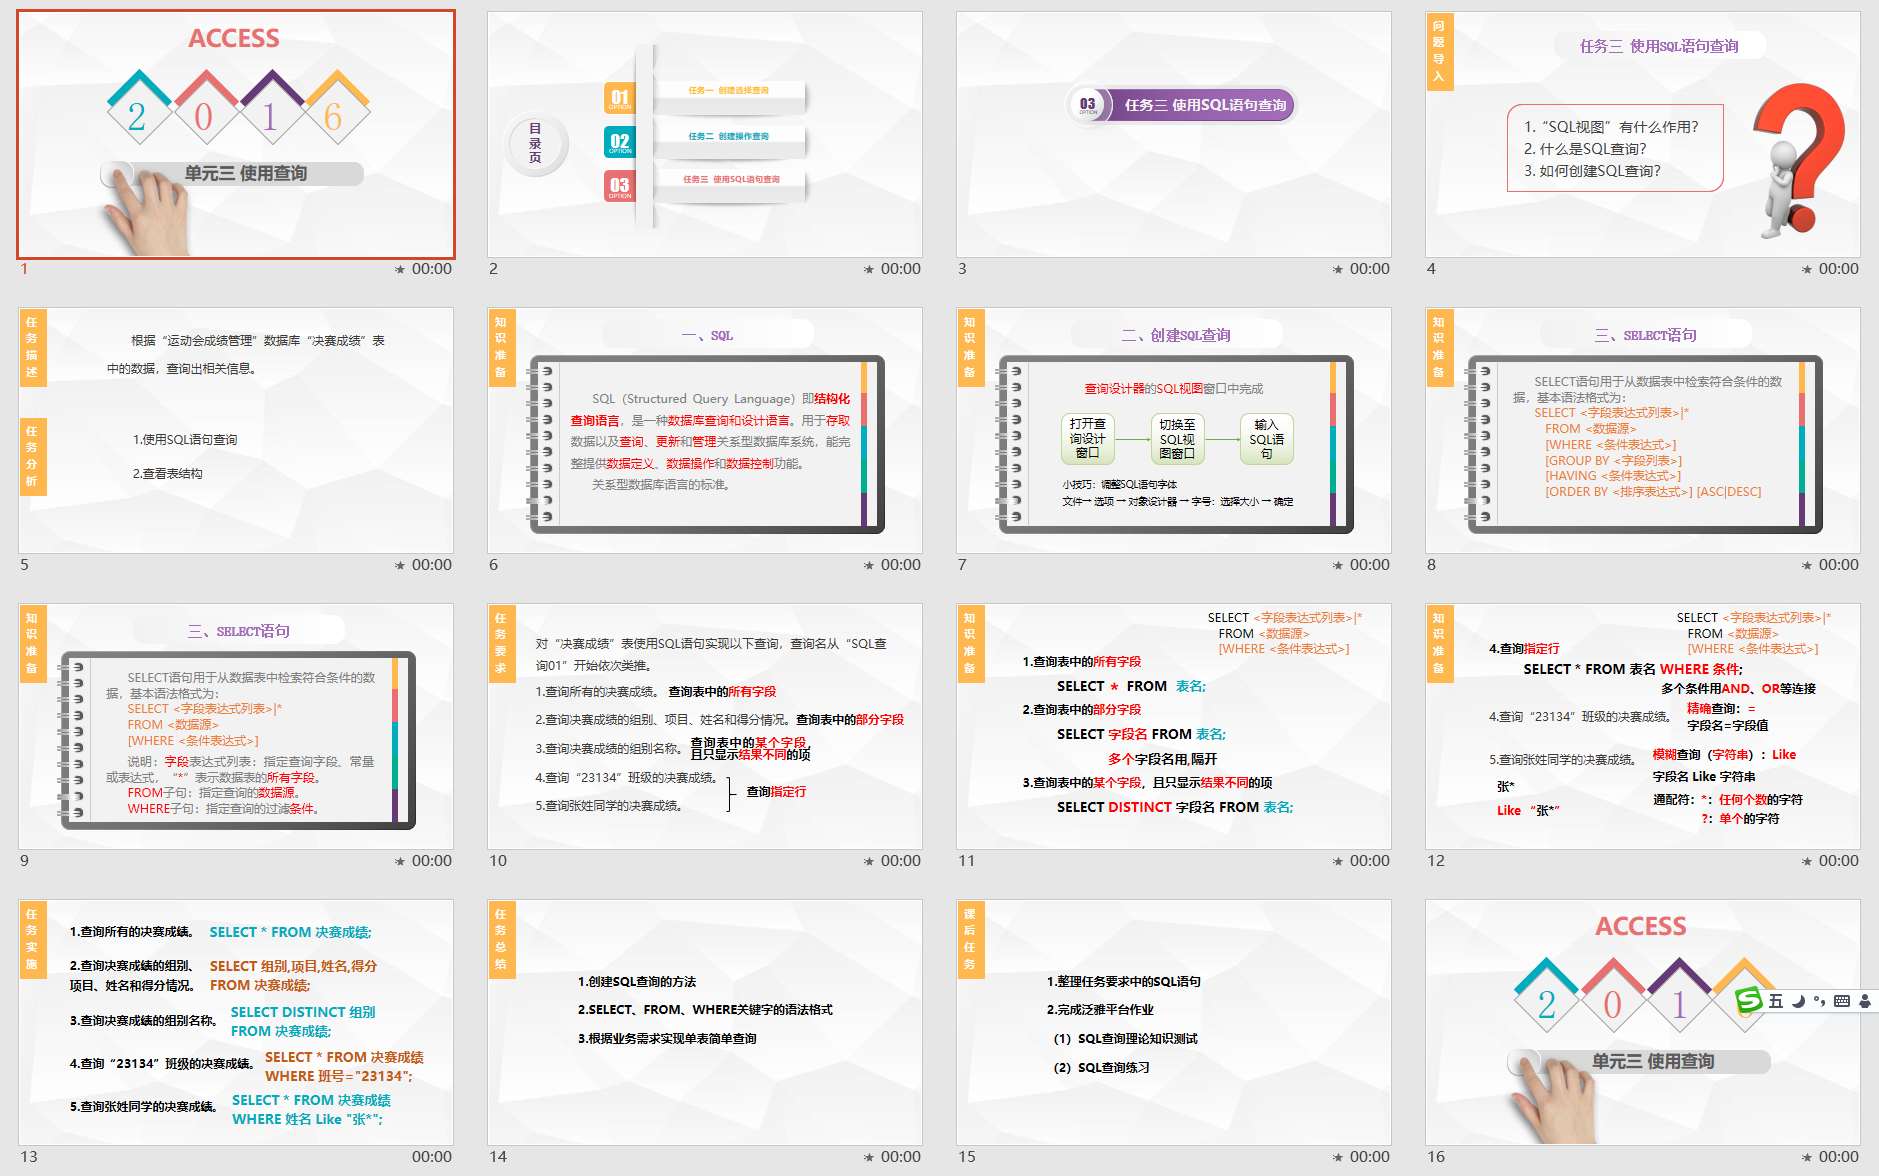Viewport: 1879px width, 1176px height.
Task: Select slide 6 about SQL definition
Action: (x=704, y=430)
